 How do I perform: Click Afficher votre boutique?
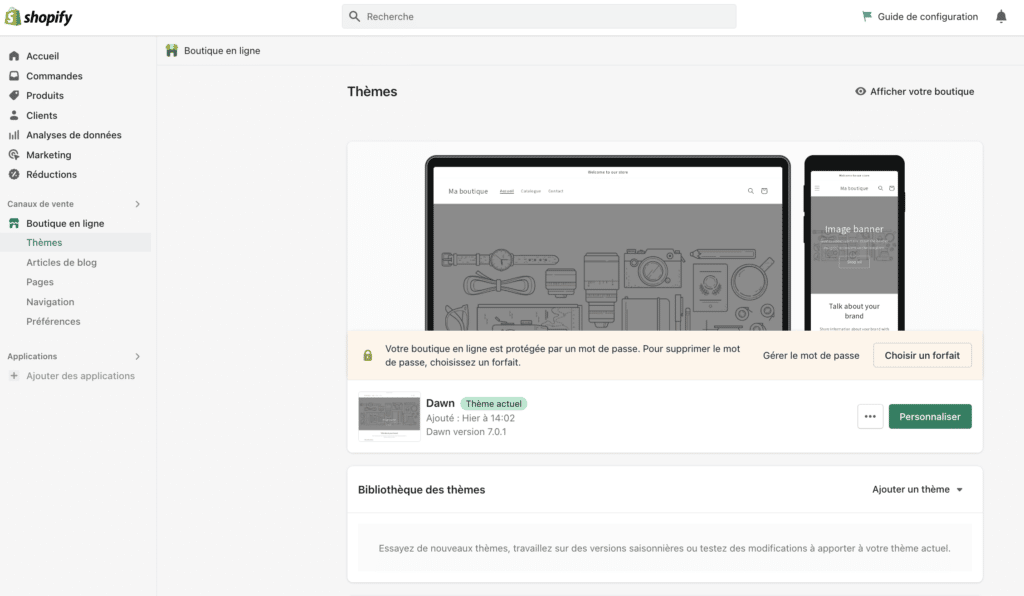click(x=917, y=91)
